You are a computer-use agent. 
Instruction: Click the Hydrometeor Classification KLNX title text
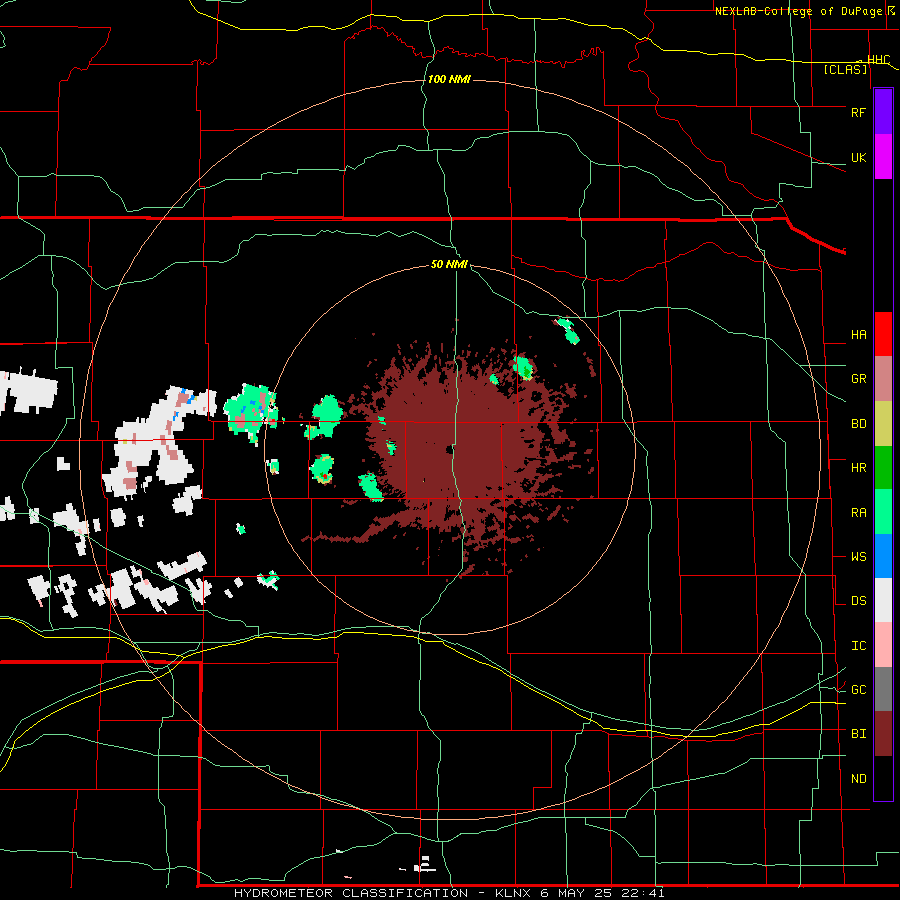(x=449, y=893)
